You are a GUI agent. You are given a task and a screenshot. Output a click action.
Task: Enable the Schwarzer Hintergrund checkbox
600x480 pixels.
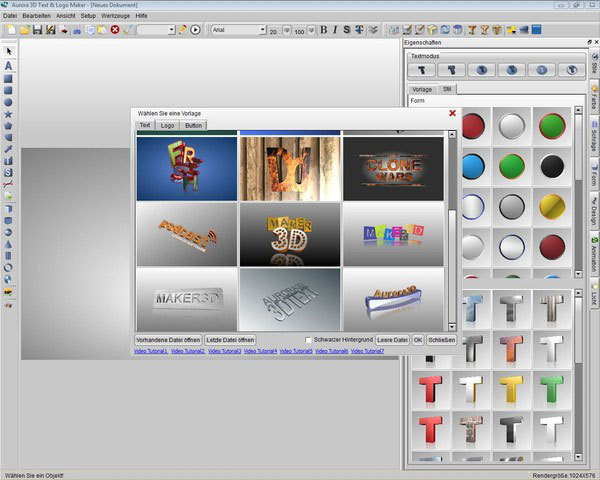tap(308, 340)
